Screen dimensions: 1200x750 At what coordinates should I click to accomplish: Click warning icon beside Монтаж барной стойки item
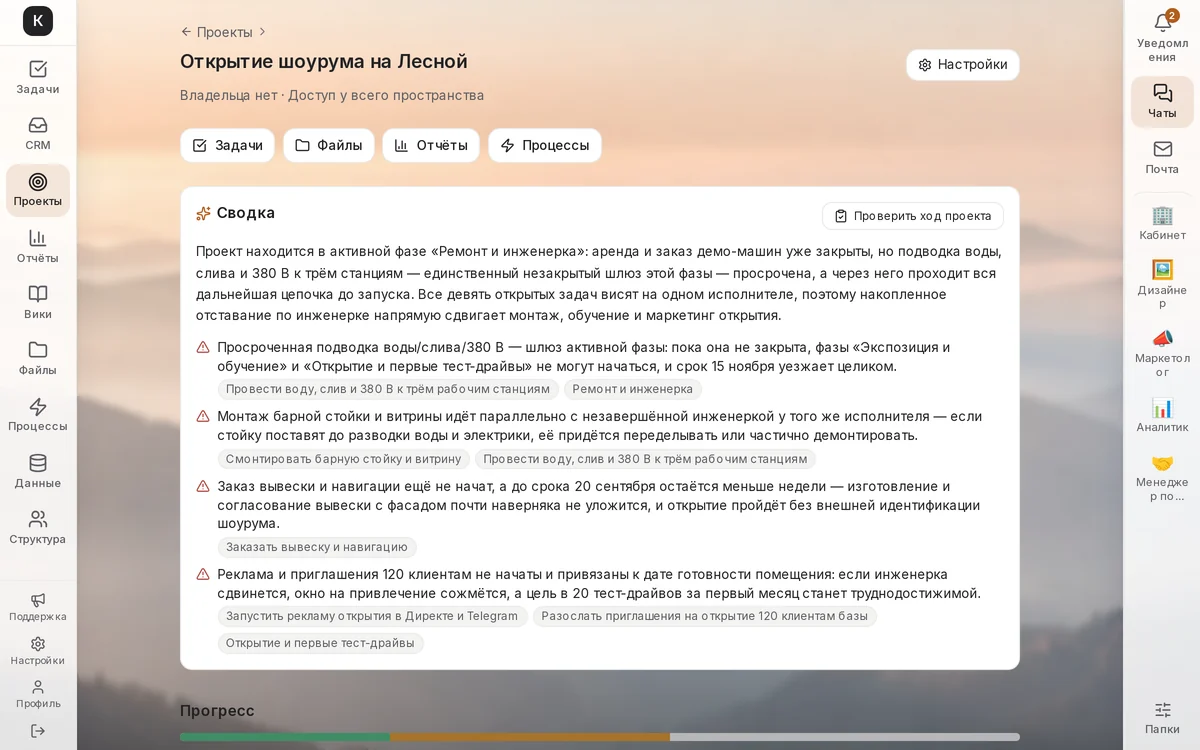tap(203, 416)
